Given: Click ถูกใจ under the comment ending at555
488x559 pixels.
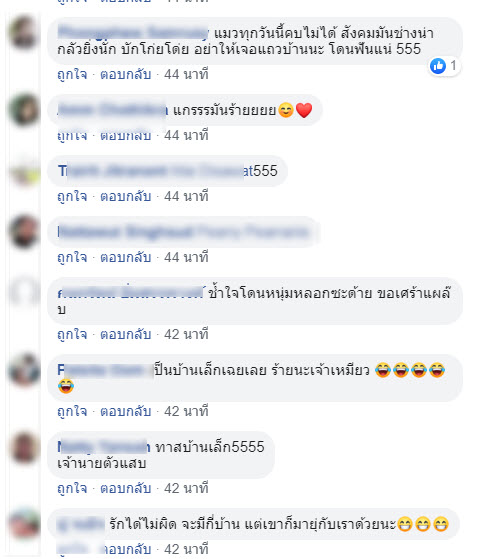Looking at the screenshot, I should click(x=72, y=196).
